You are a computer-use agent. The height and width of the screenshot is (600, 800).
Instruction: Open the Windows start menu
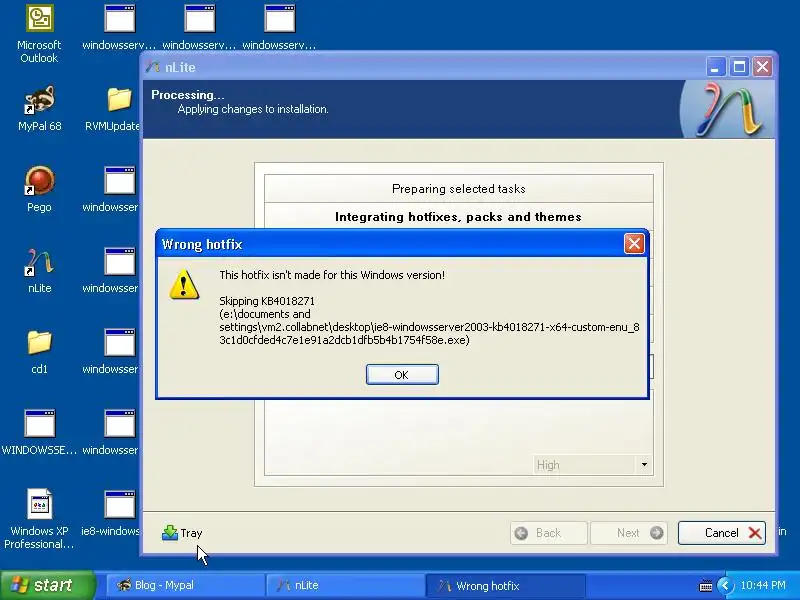pyautogui.click(x=48, y=585)
